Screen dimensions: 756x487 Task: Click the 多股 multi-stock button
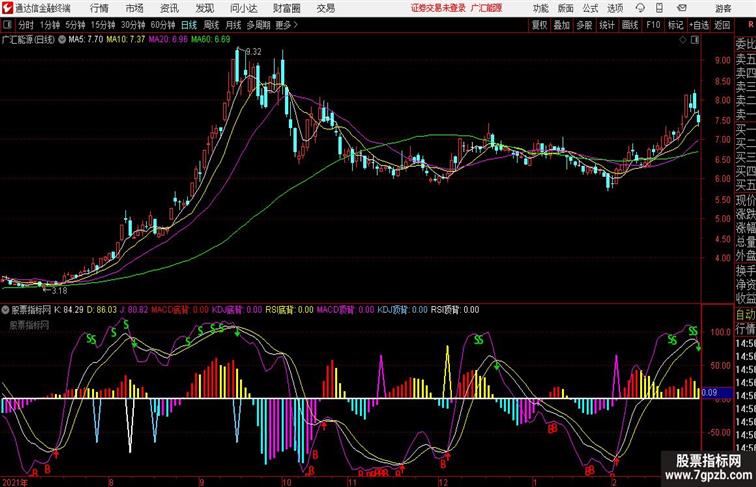(x=584, y=25)
